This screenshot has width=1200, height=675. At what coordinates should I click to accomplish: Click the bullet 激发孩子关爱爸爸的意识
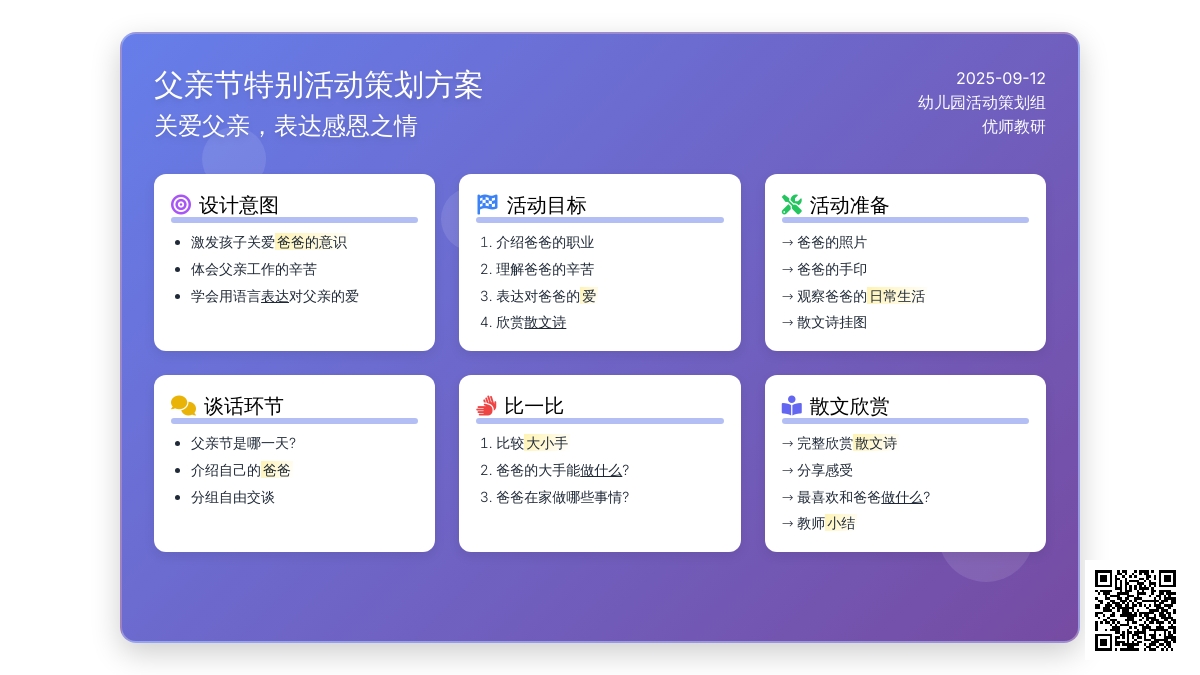tap(269, 242)
